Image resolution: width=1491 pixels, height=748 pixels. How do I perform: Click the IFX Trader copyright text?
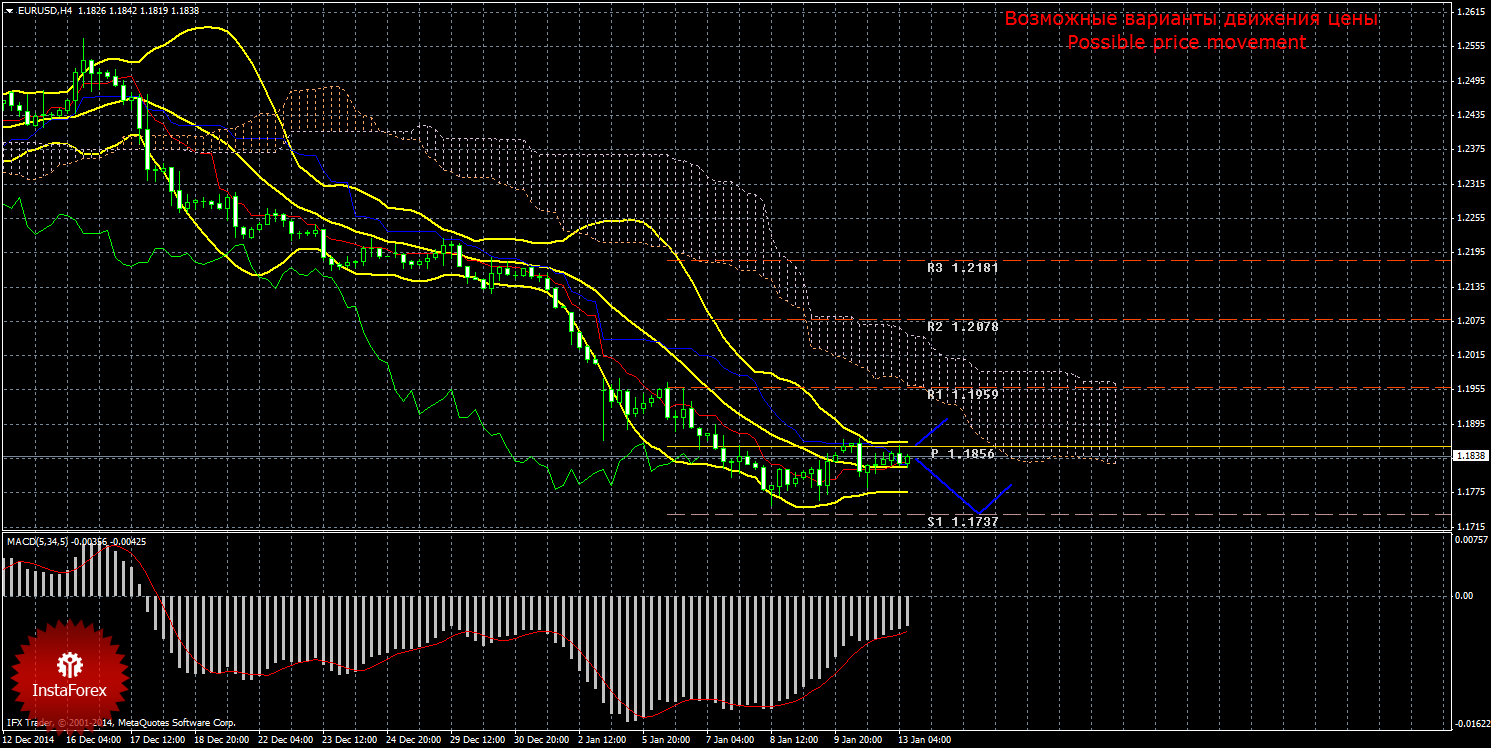120,722
